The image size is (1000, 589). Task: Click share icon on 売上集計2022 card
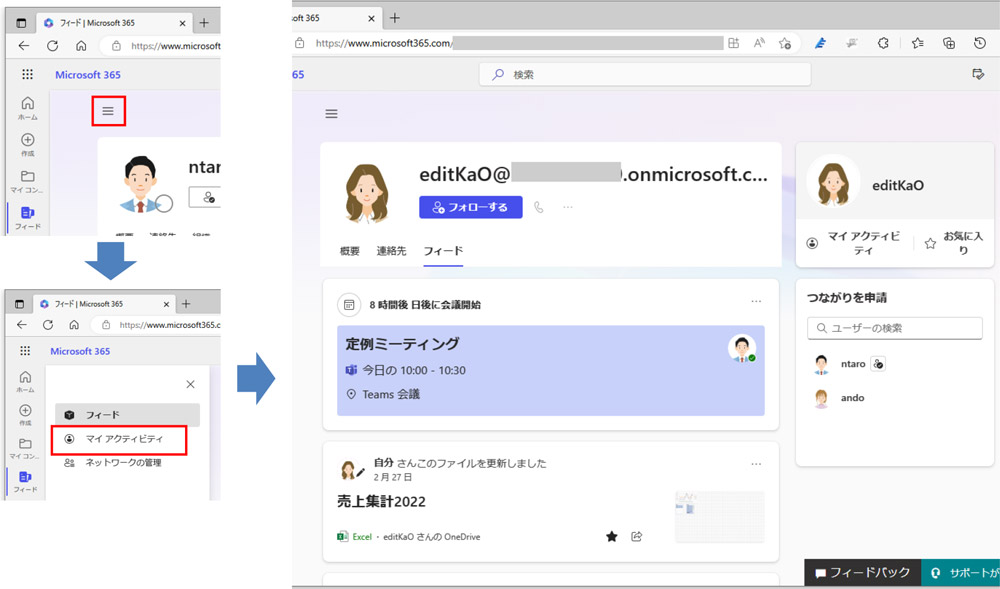(x=636, y=536)
